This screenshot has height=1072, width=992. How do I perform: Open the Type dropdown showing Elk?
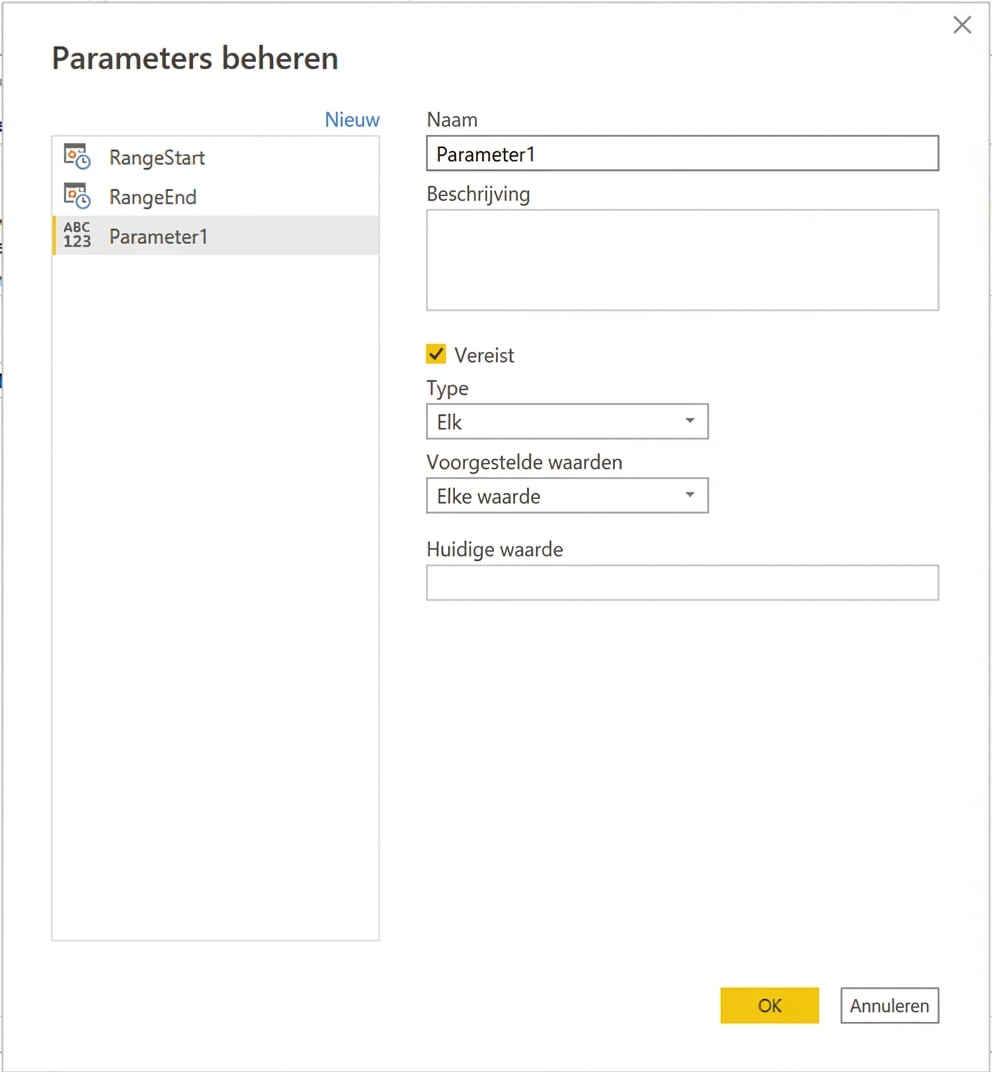567,421
